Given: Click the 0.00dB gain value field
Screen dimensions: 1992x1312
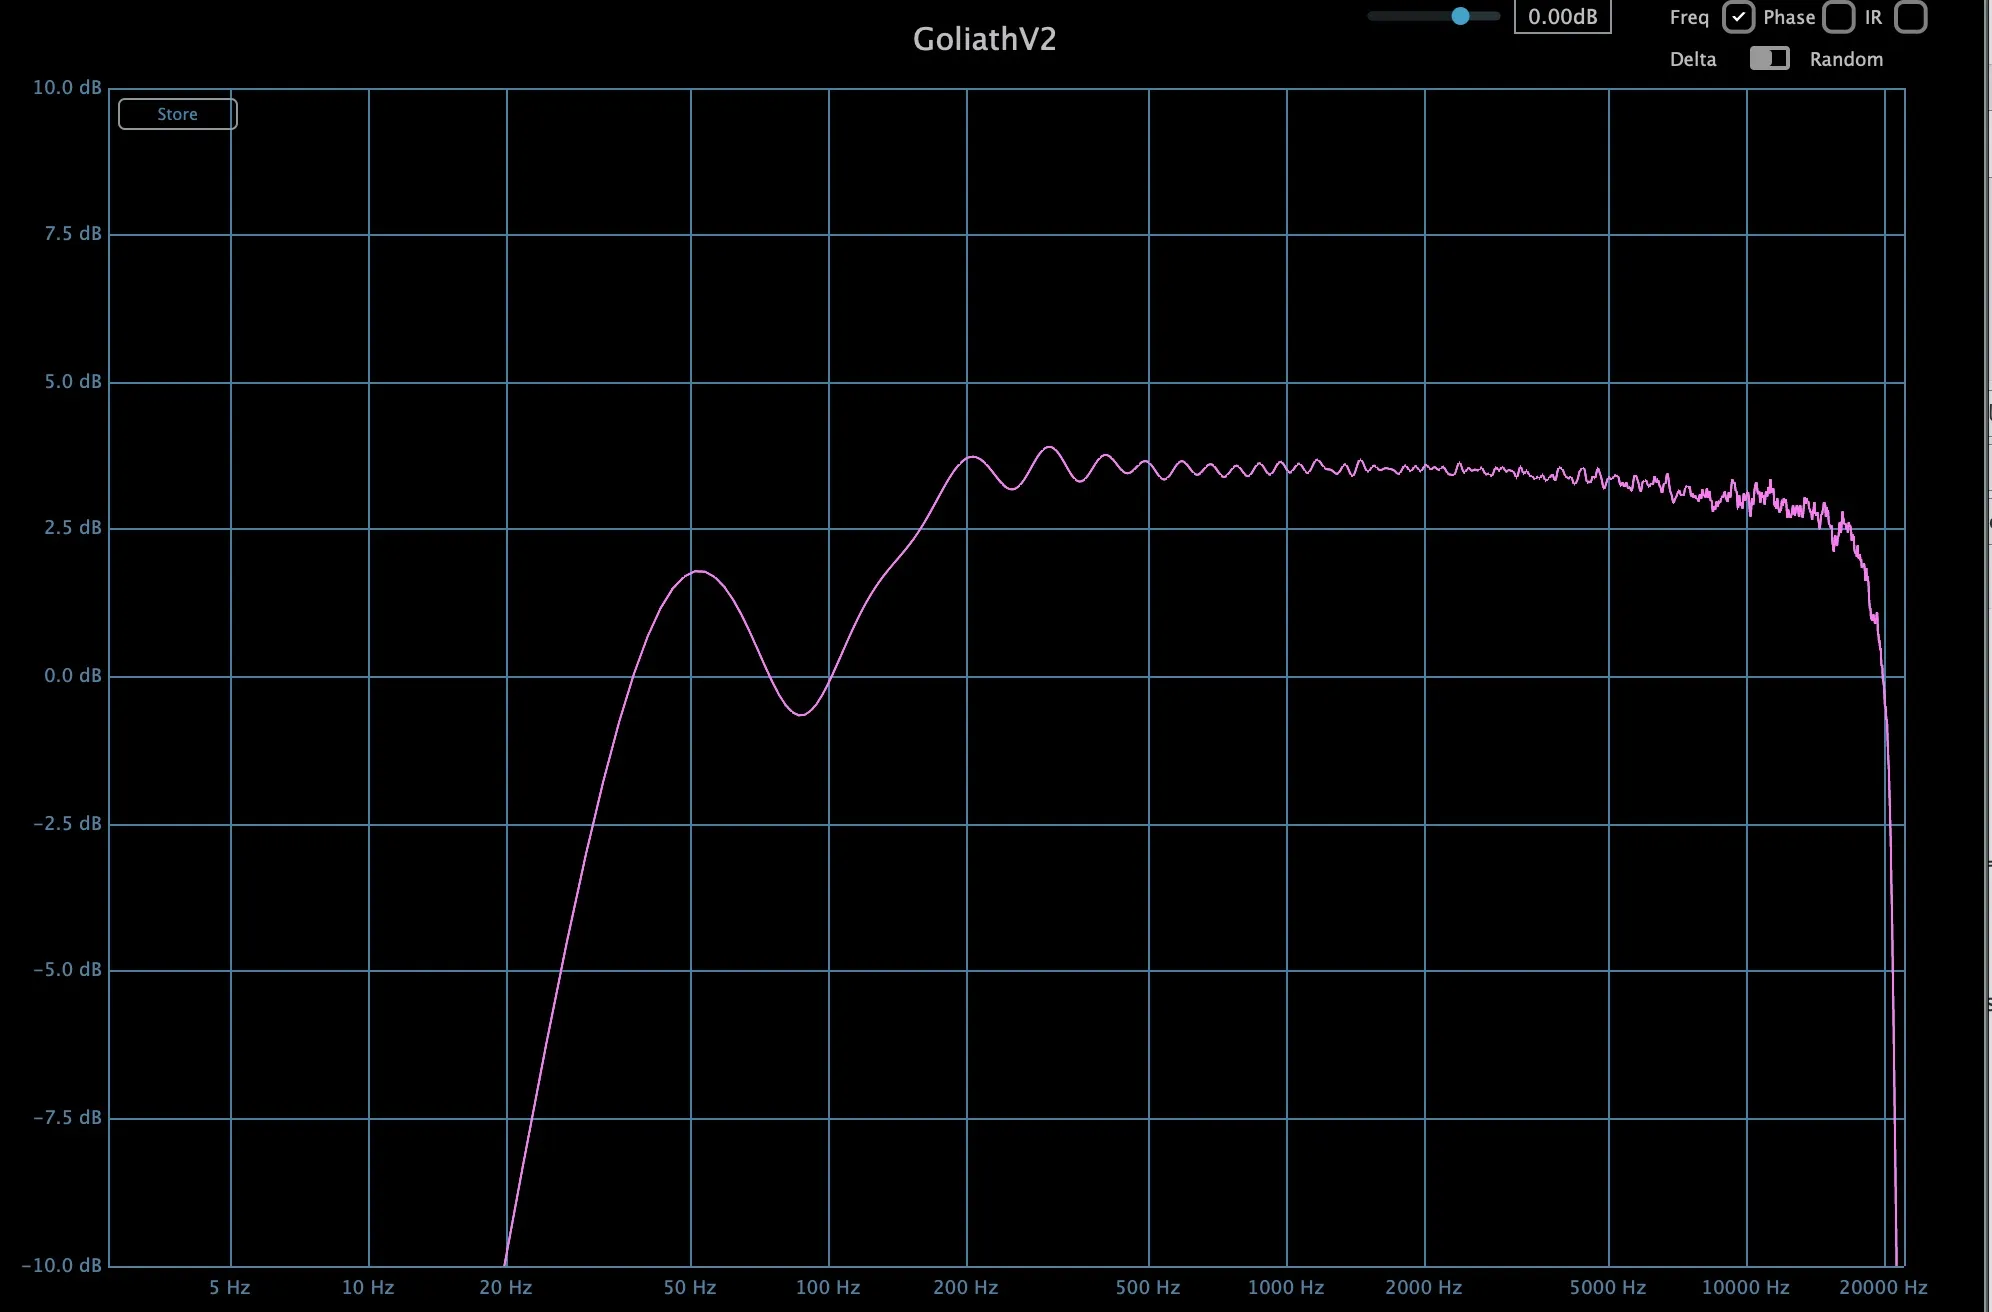Looking at the screenshot, I should tap(1562, 17).
